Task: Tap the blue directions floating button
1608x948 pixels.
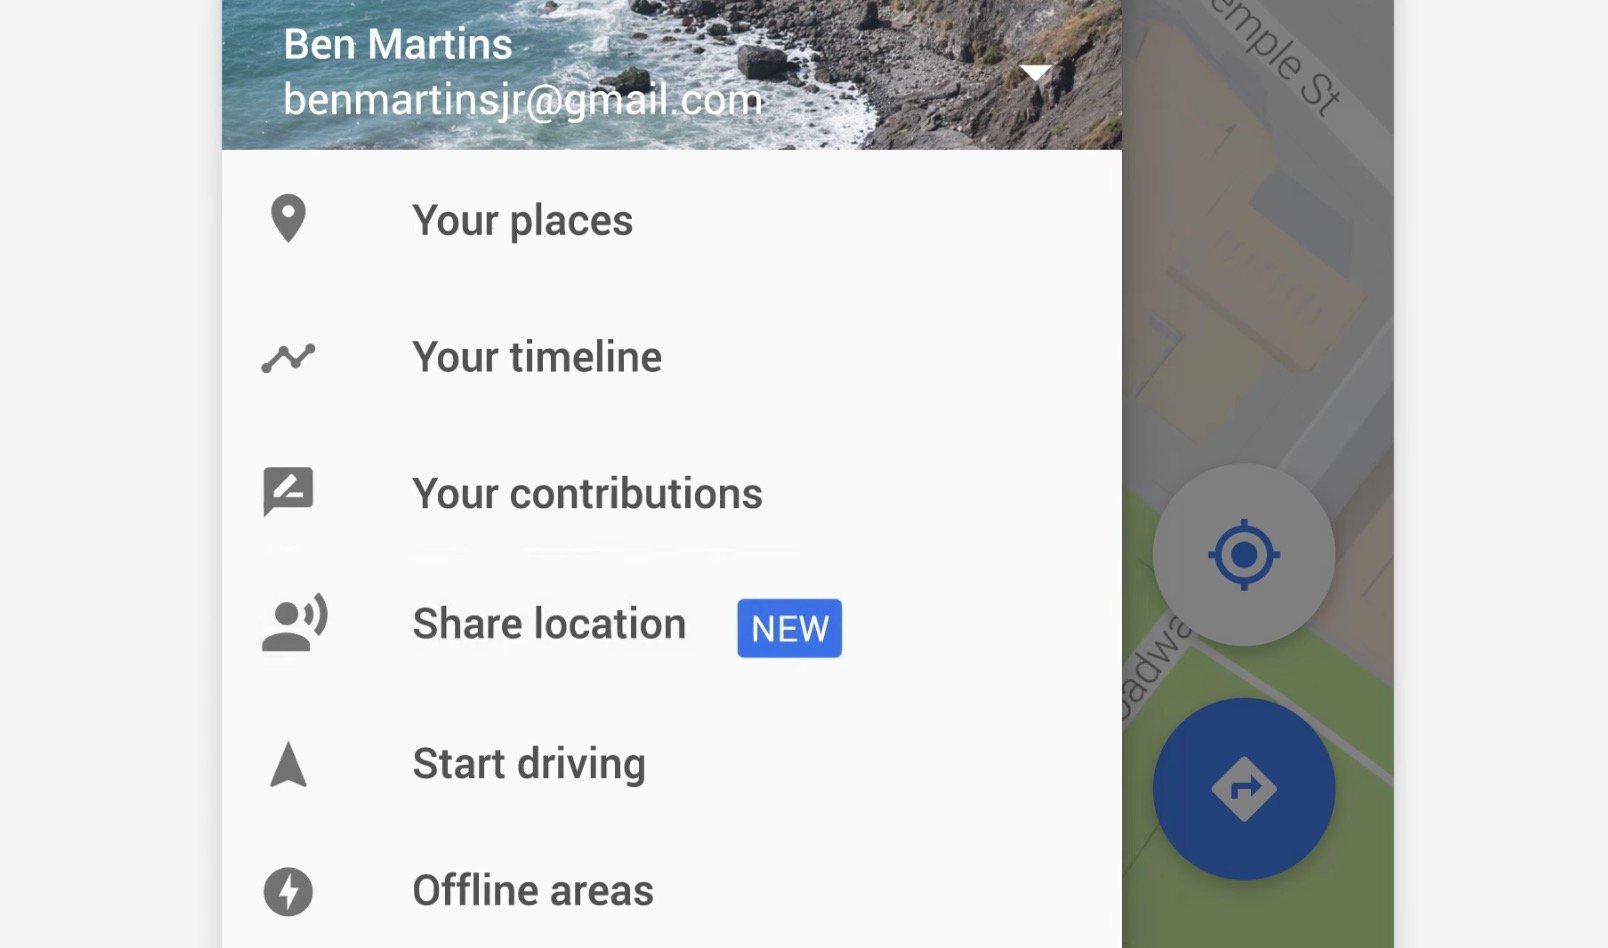Action: pos(1243,789)
